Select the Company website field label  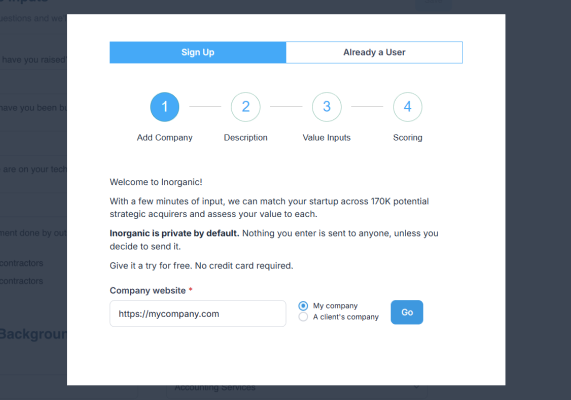coord(147,291)
